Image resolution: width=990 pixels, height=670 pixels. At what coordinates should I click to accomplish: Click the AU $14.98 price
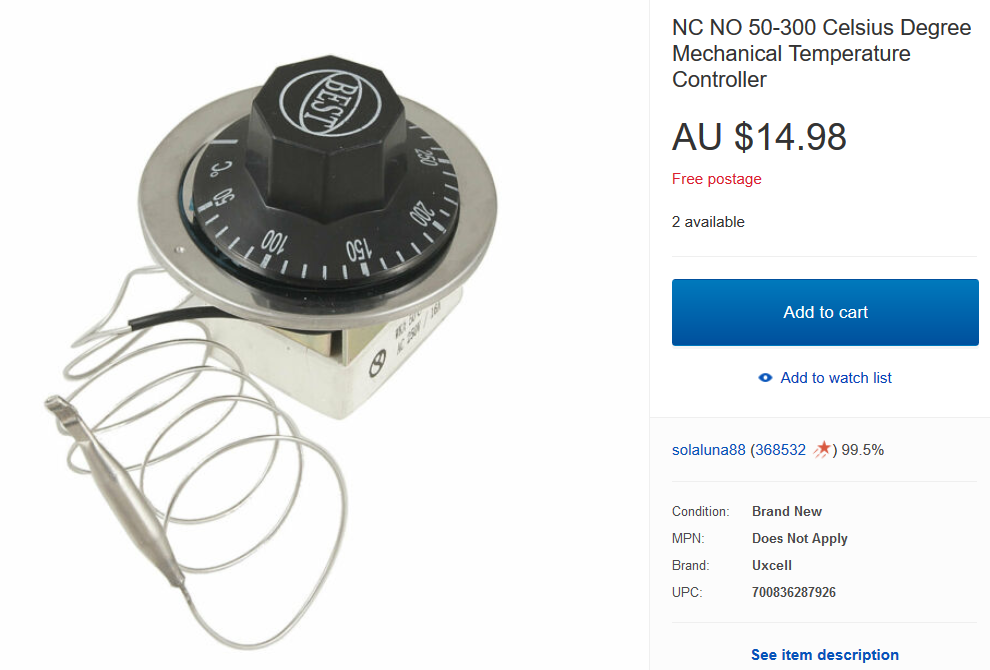coord(759,136)
